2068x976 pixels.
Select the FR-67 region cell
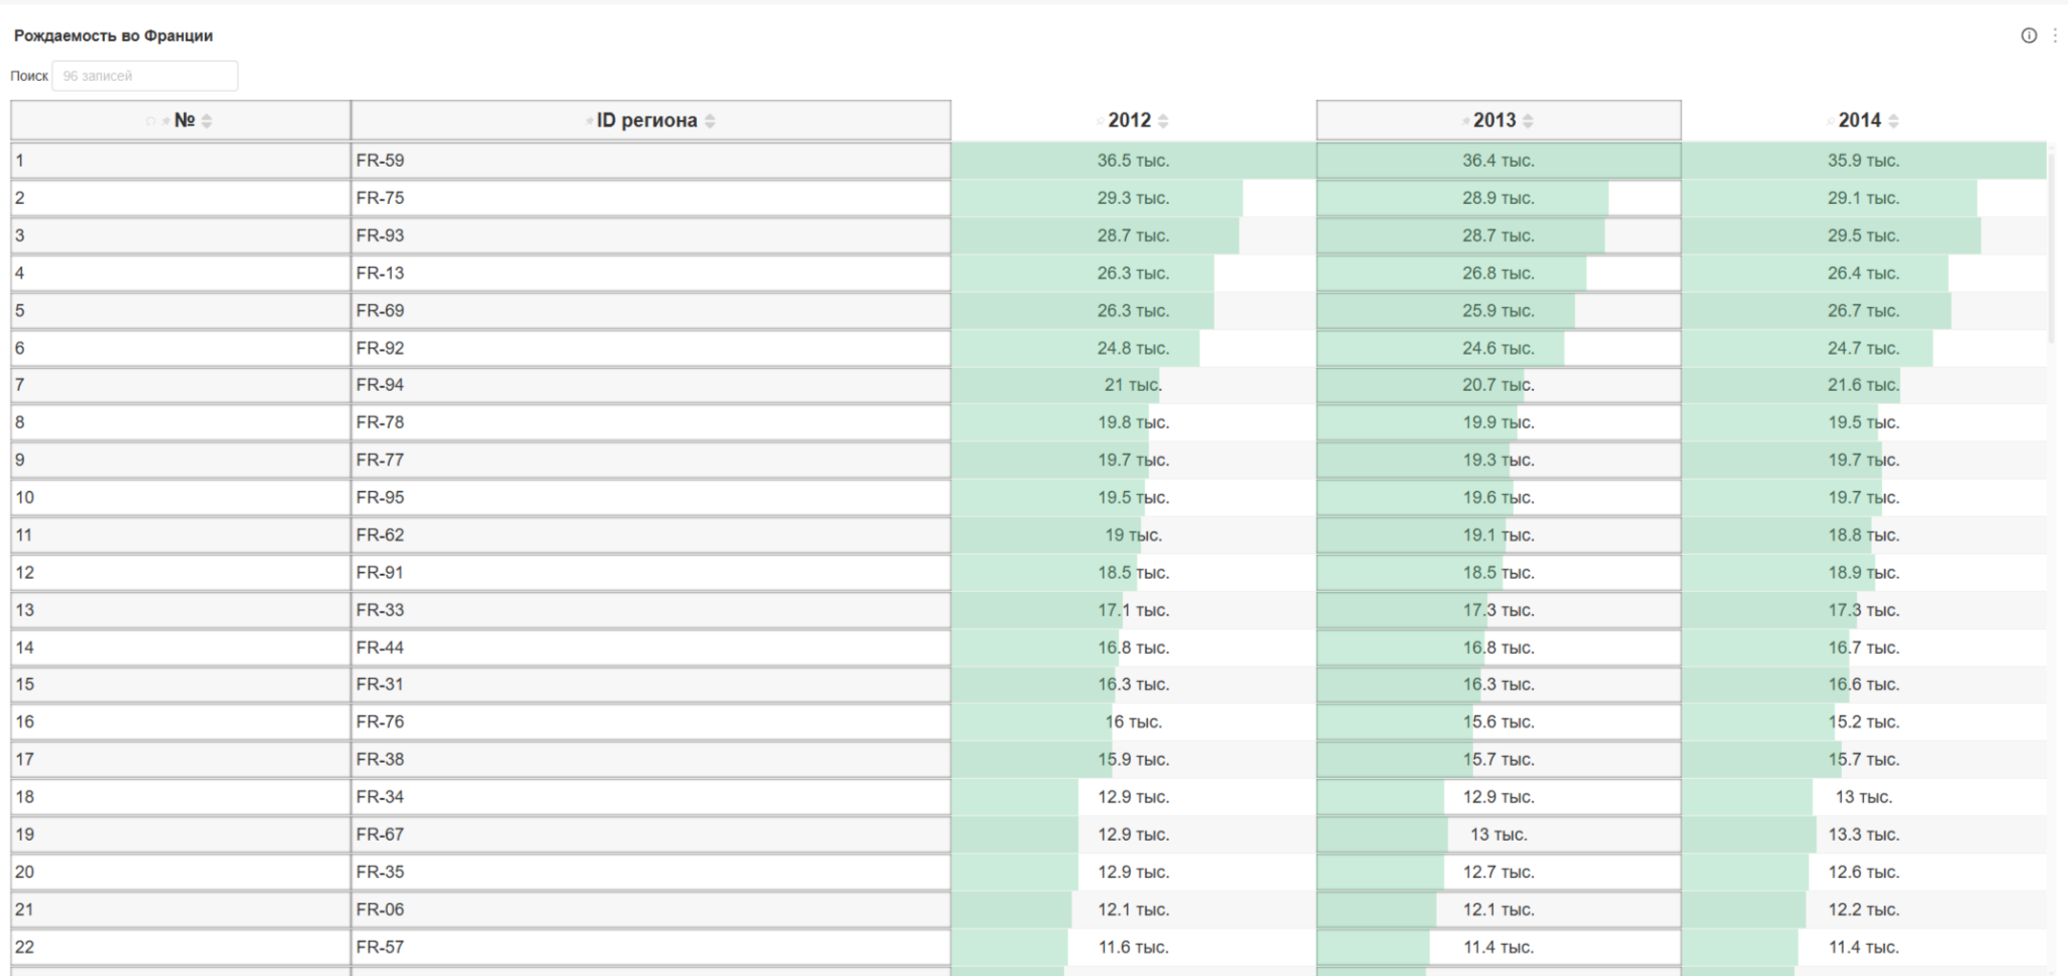point(651,834)
